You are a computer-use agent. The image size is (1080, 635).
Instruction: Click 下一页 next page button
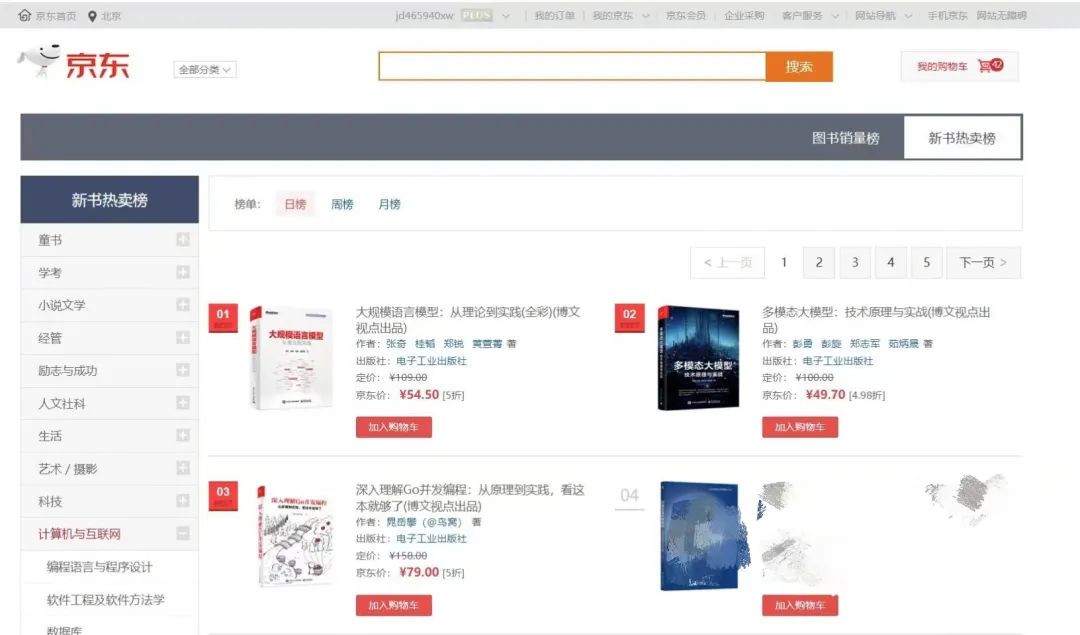[x=984, y=262]
